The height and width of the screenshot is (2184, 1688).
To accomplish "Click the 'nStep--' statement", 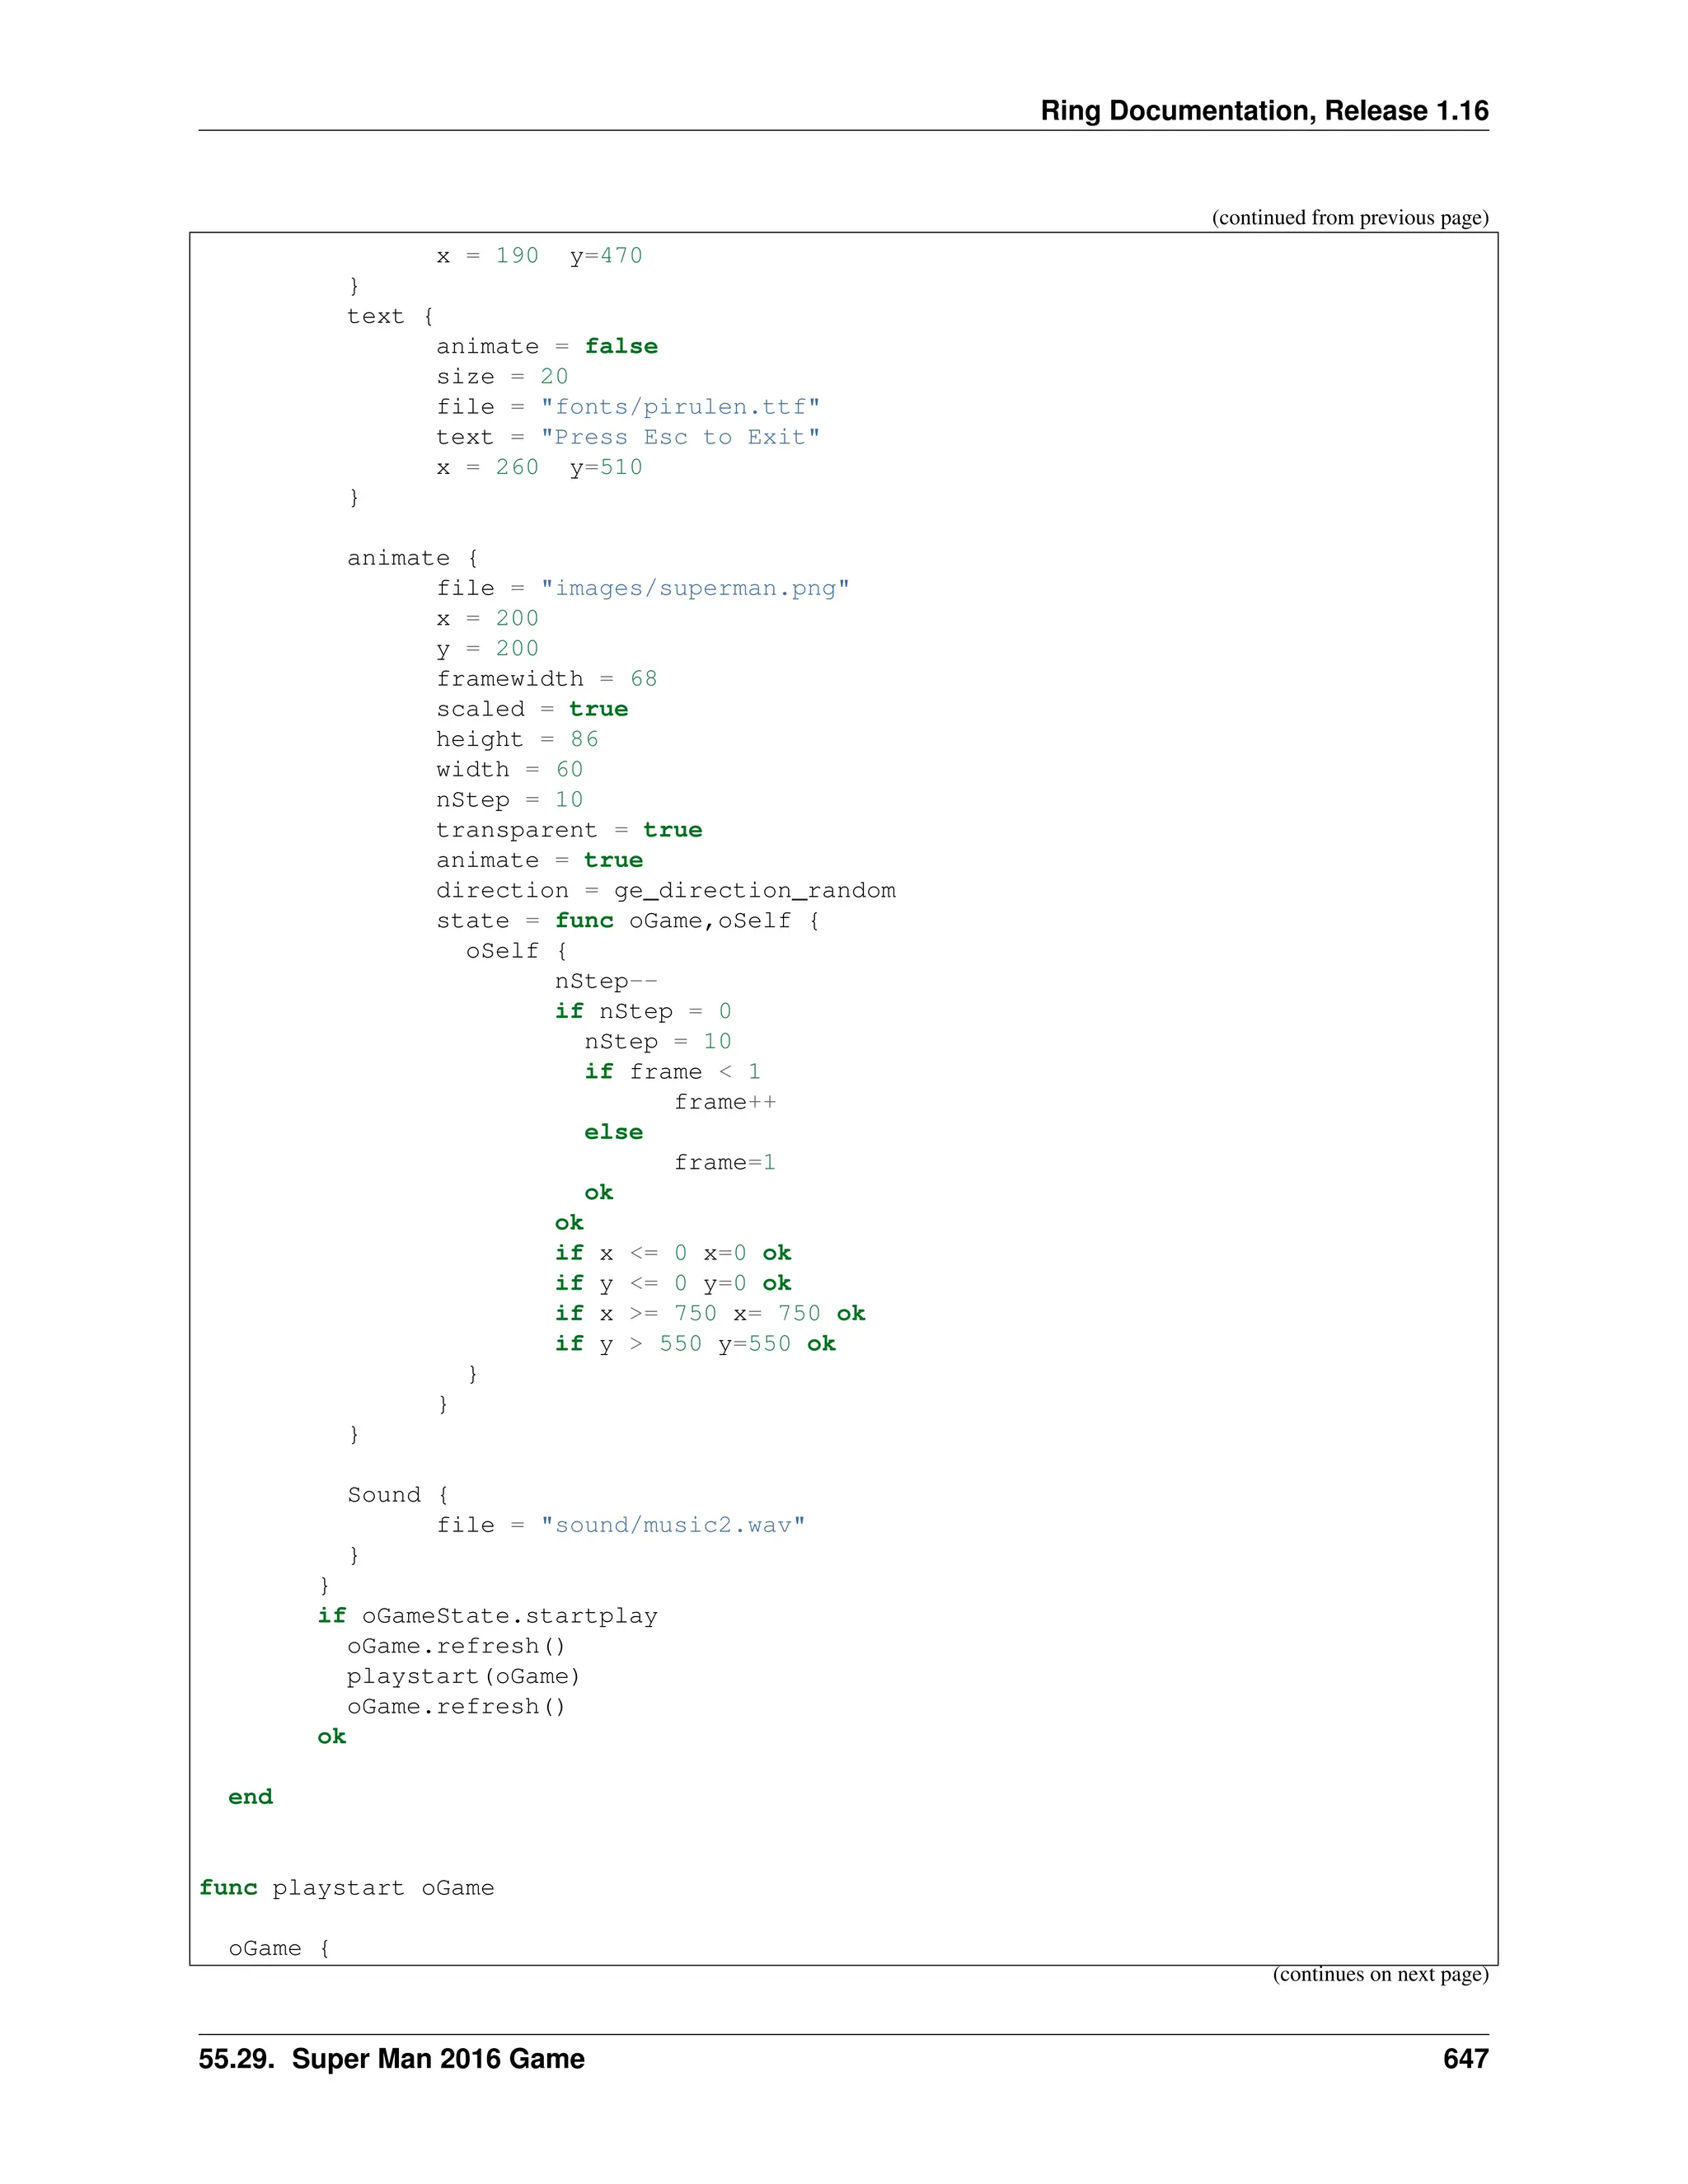I will point(606,980).
